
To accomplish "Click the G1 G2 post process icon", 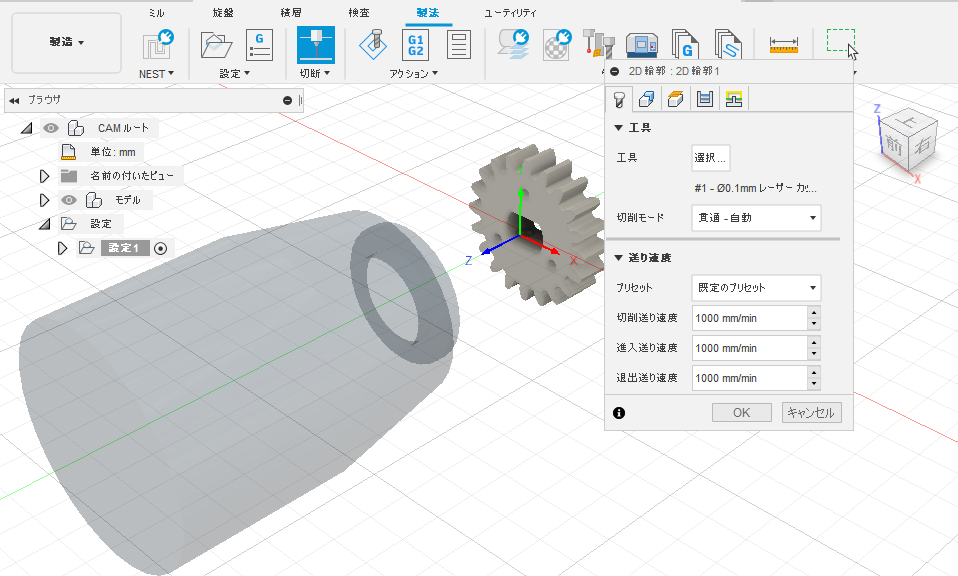I will tap(415, 45).
